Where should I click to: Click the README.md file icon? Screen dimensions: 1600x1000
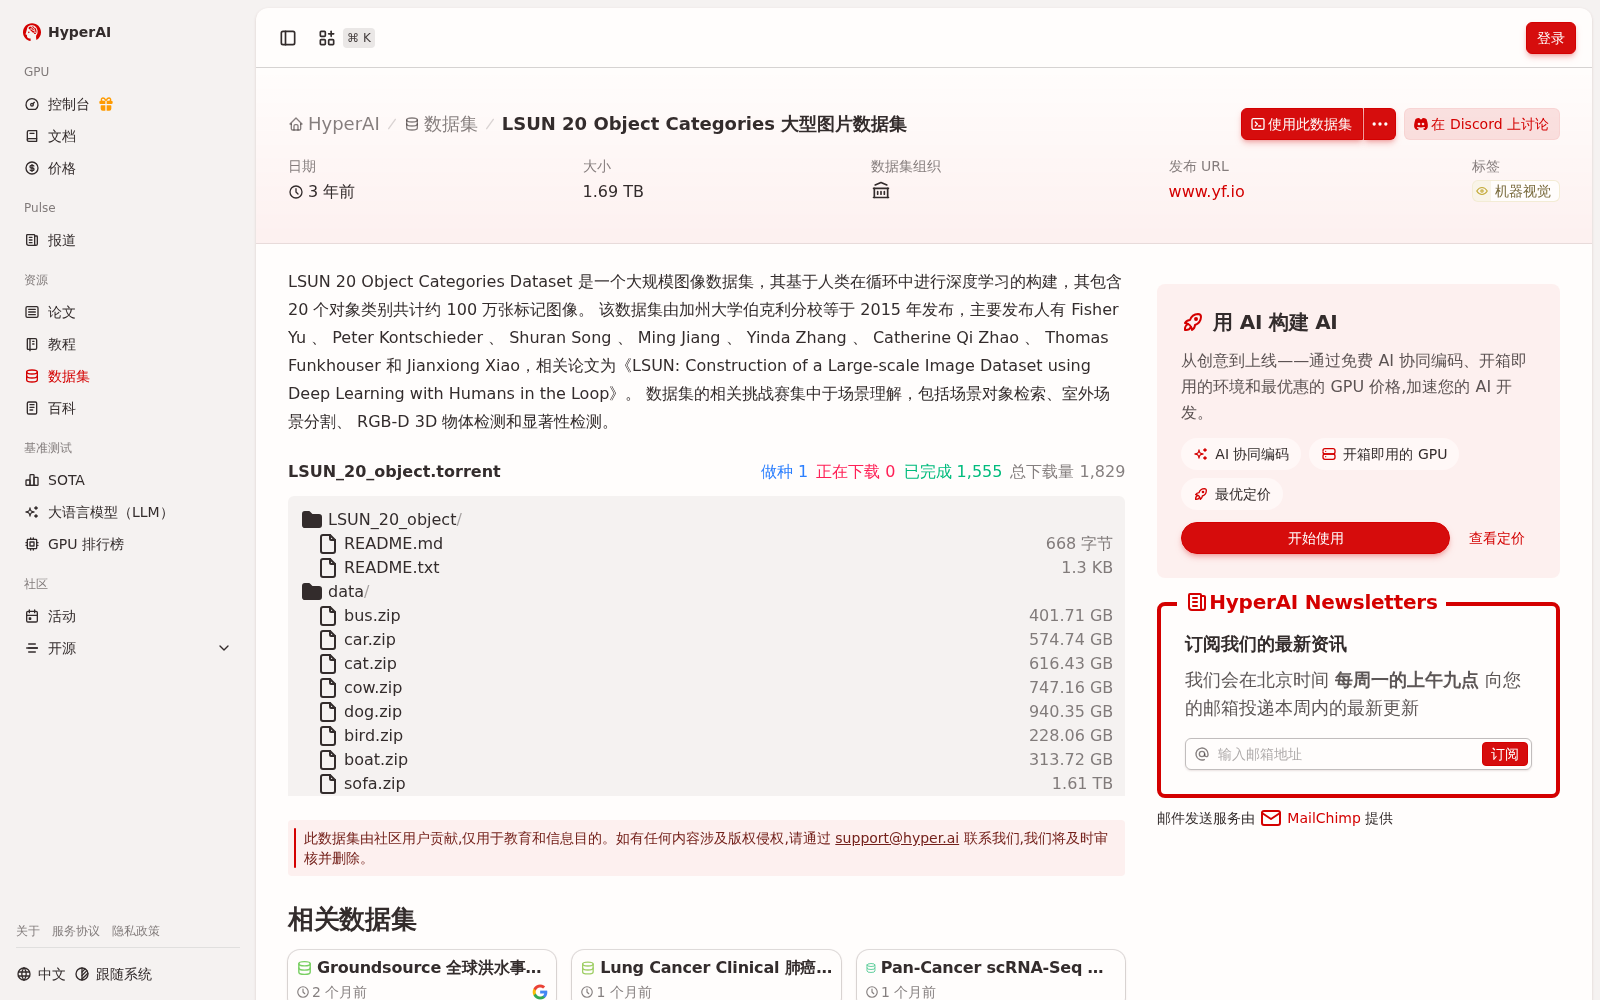click(x=328, y=543)
